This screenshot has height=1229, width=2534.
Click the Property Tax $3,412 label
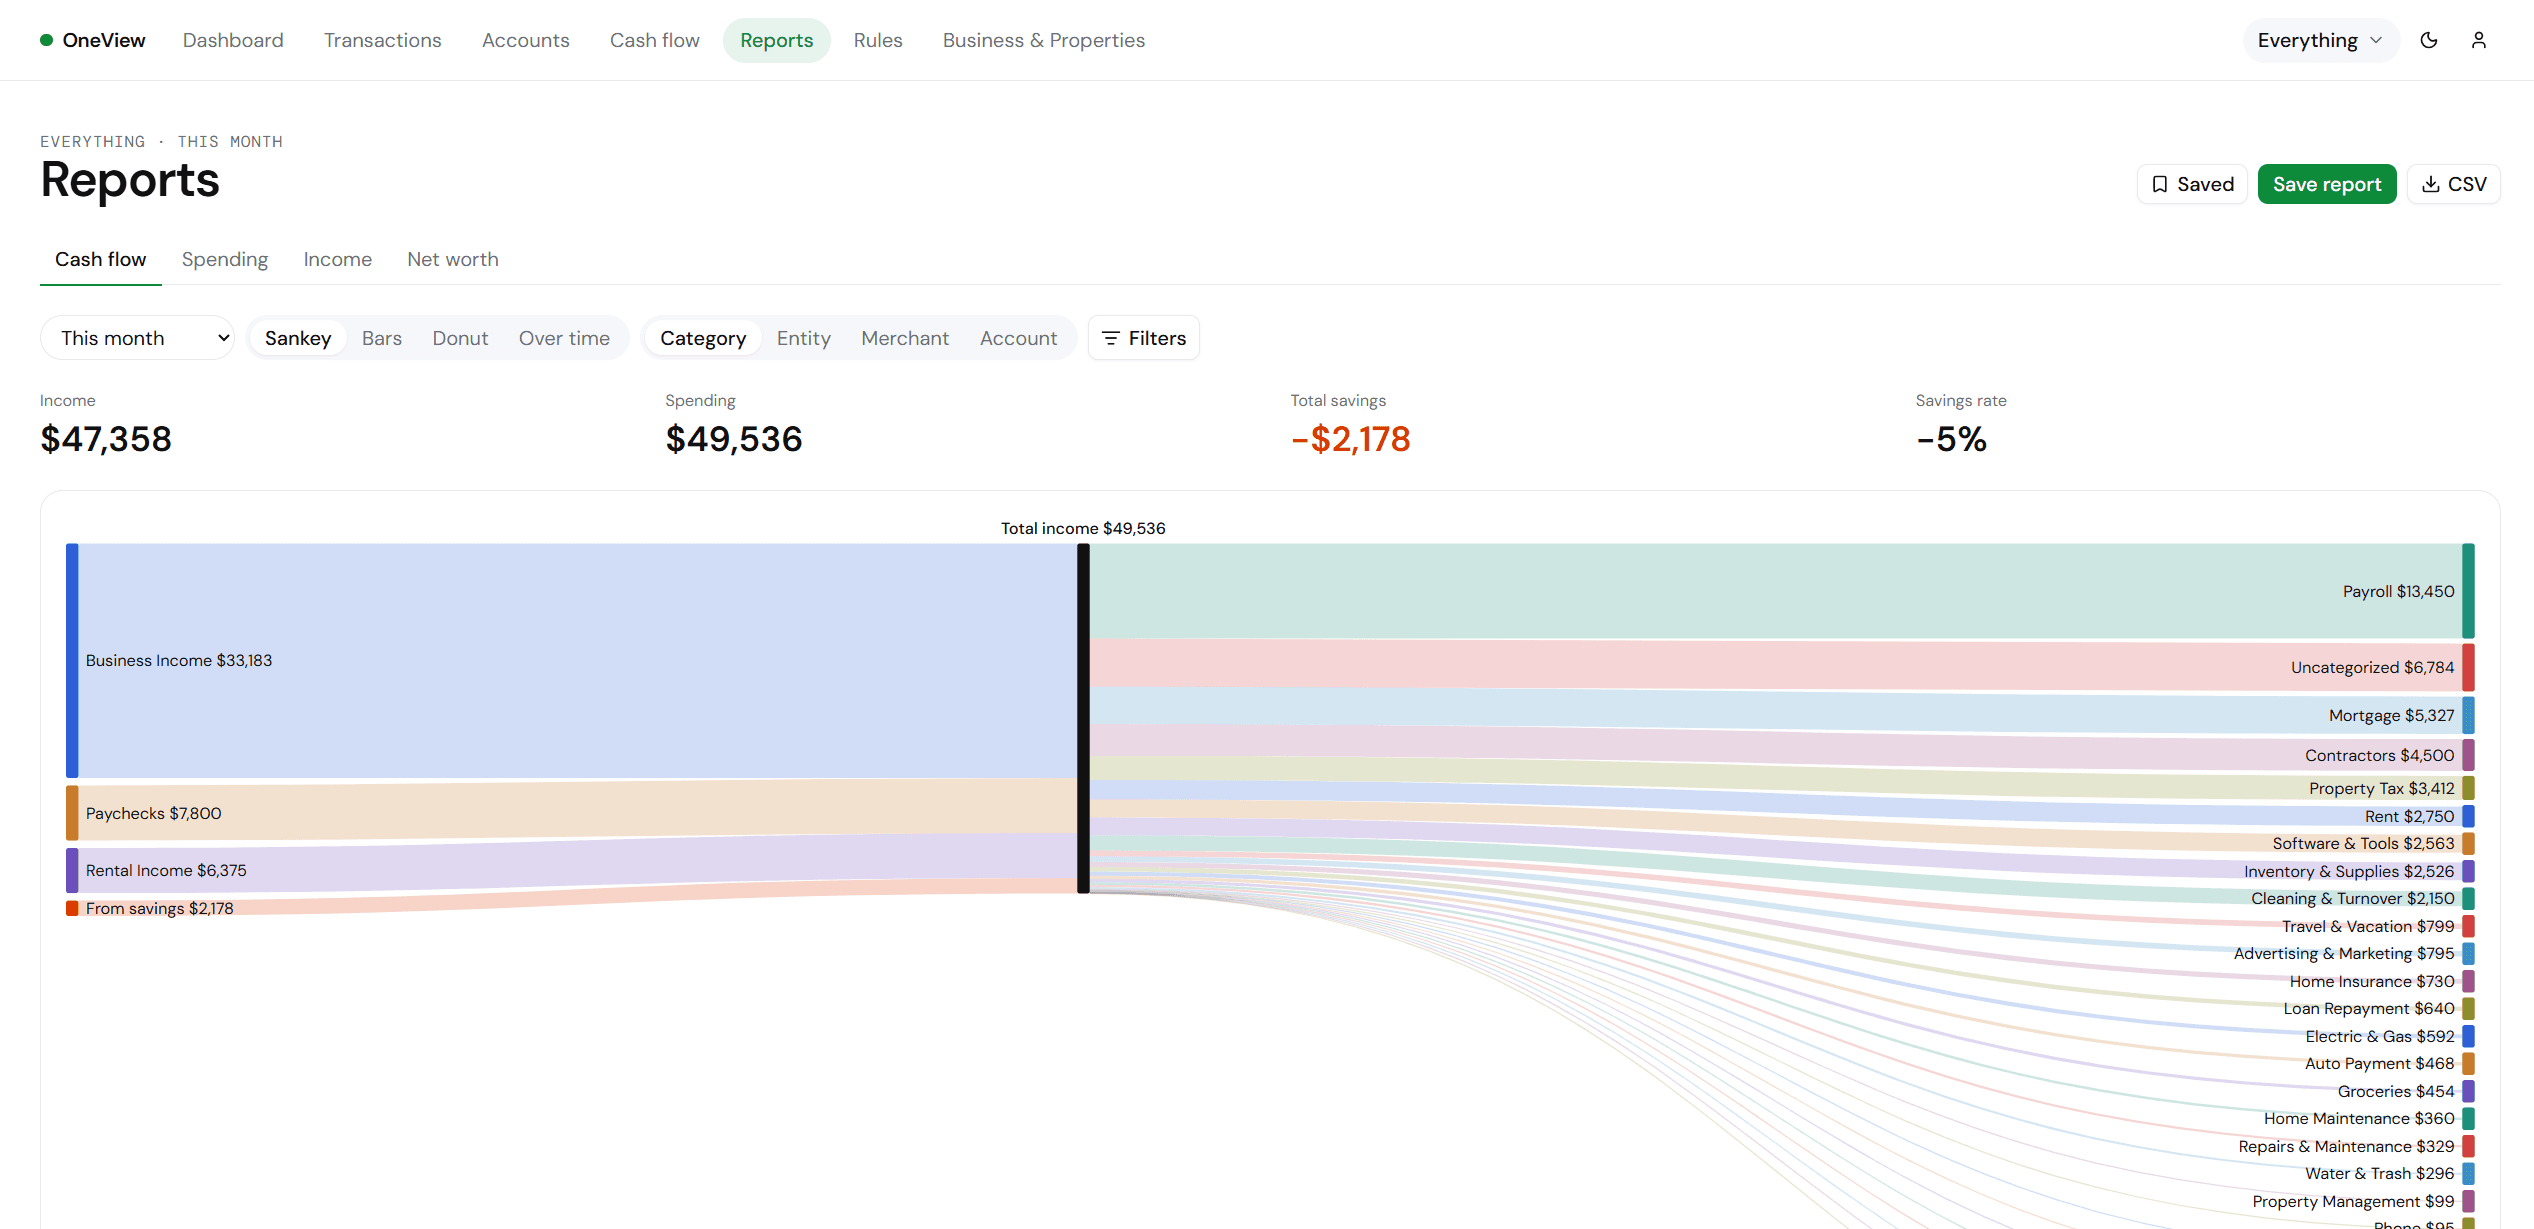(2381, 788)
